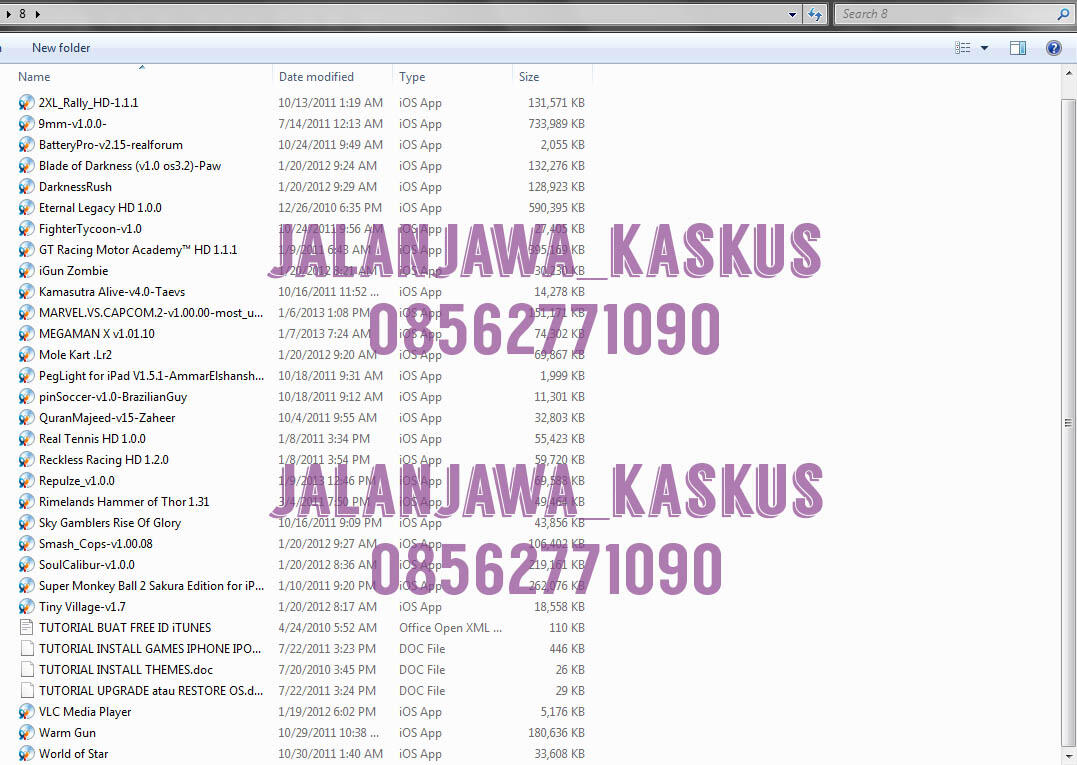Viewport: 1077px width, 765px height.
Task: Select the Reckless Racing HD 1.2.0 icon
Action: click(26, 460)
